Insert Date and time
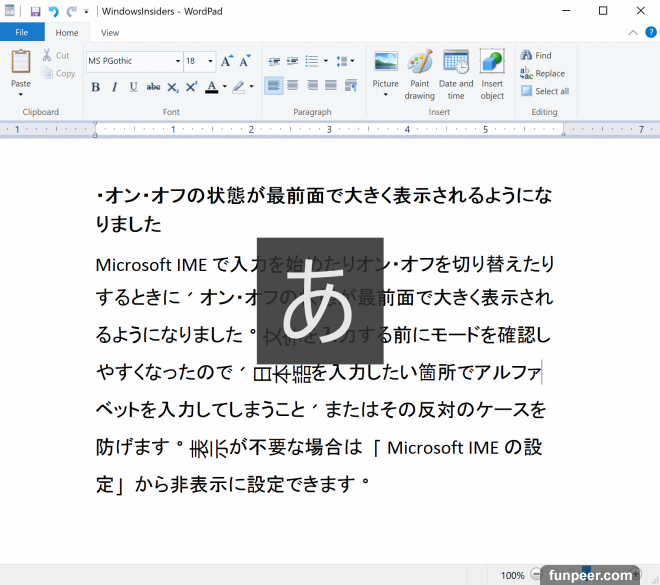660x585 pixels. pos(456,62)
